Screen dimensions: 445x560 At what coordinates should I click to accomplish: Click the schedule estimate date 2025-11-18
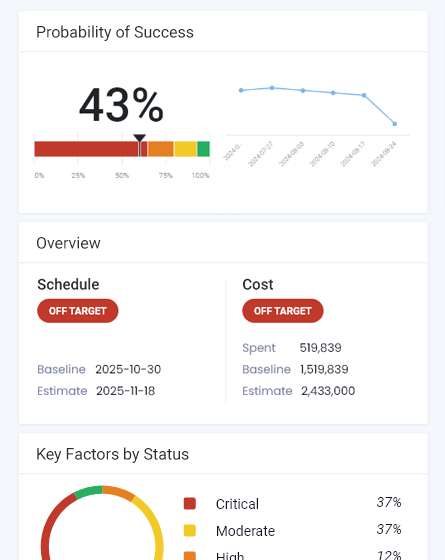click(125, 391)
